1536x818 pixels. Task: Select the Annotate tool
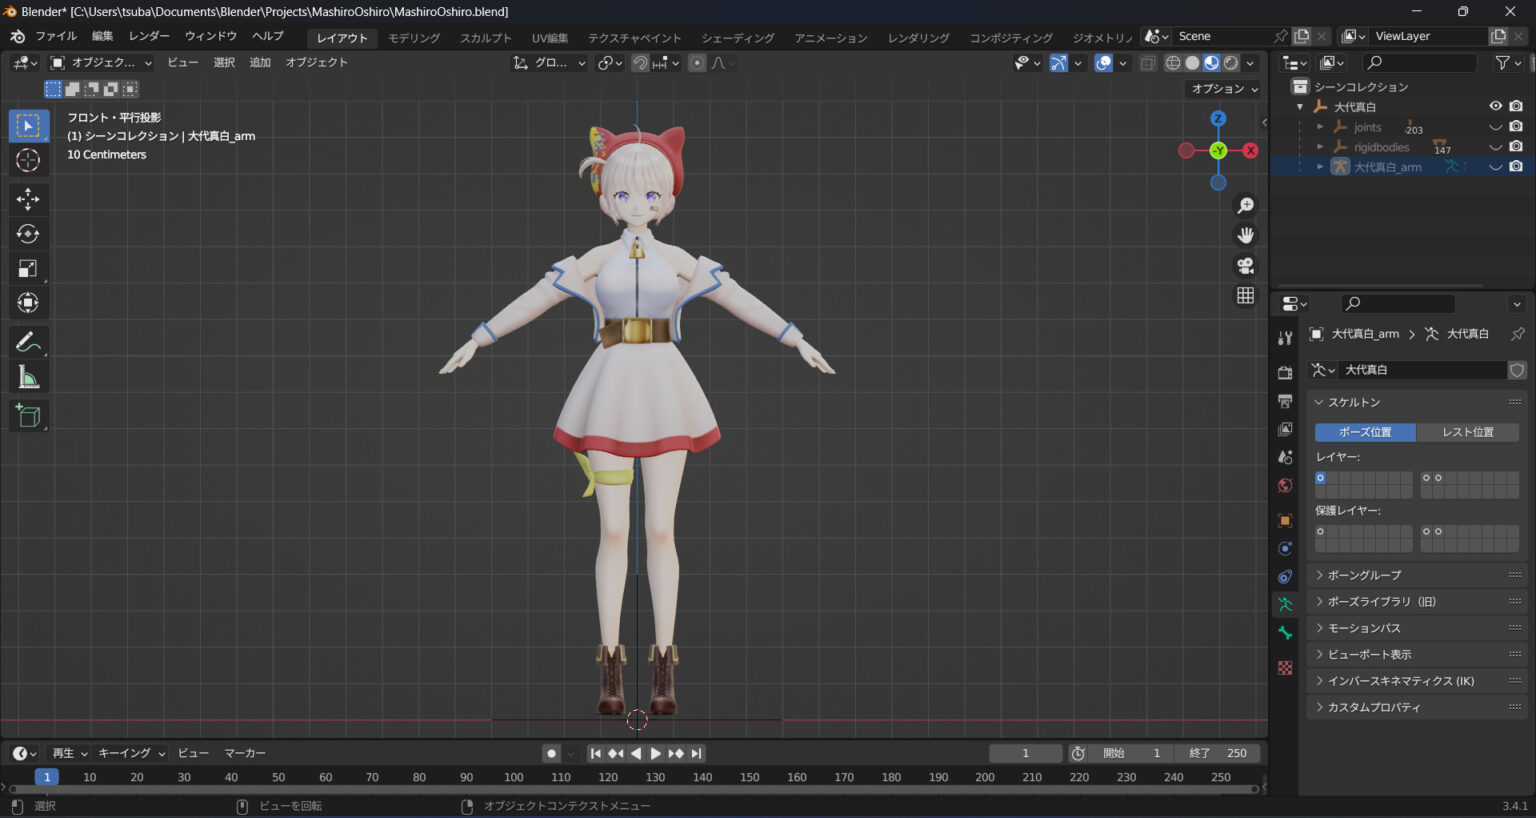click(x=27, y=341)
